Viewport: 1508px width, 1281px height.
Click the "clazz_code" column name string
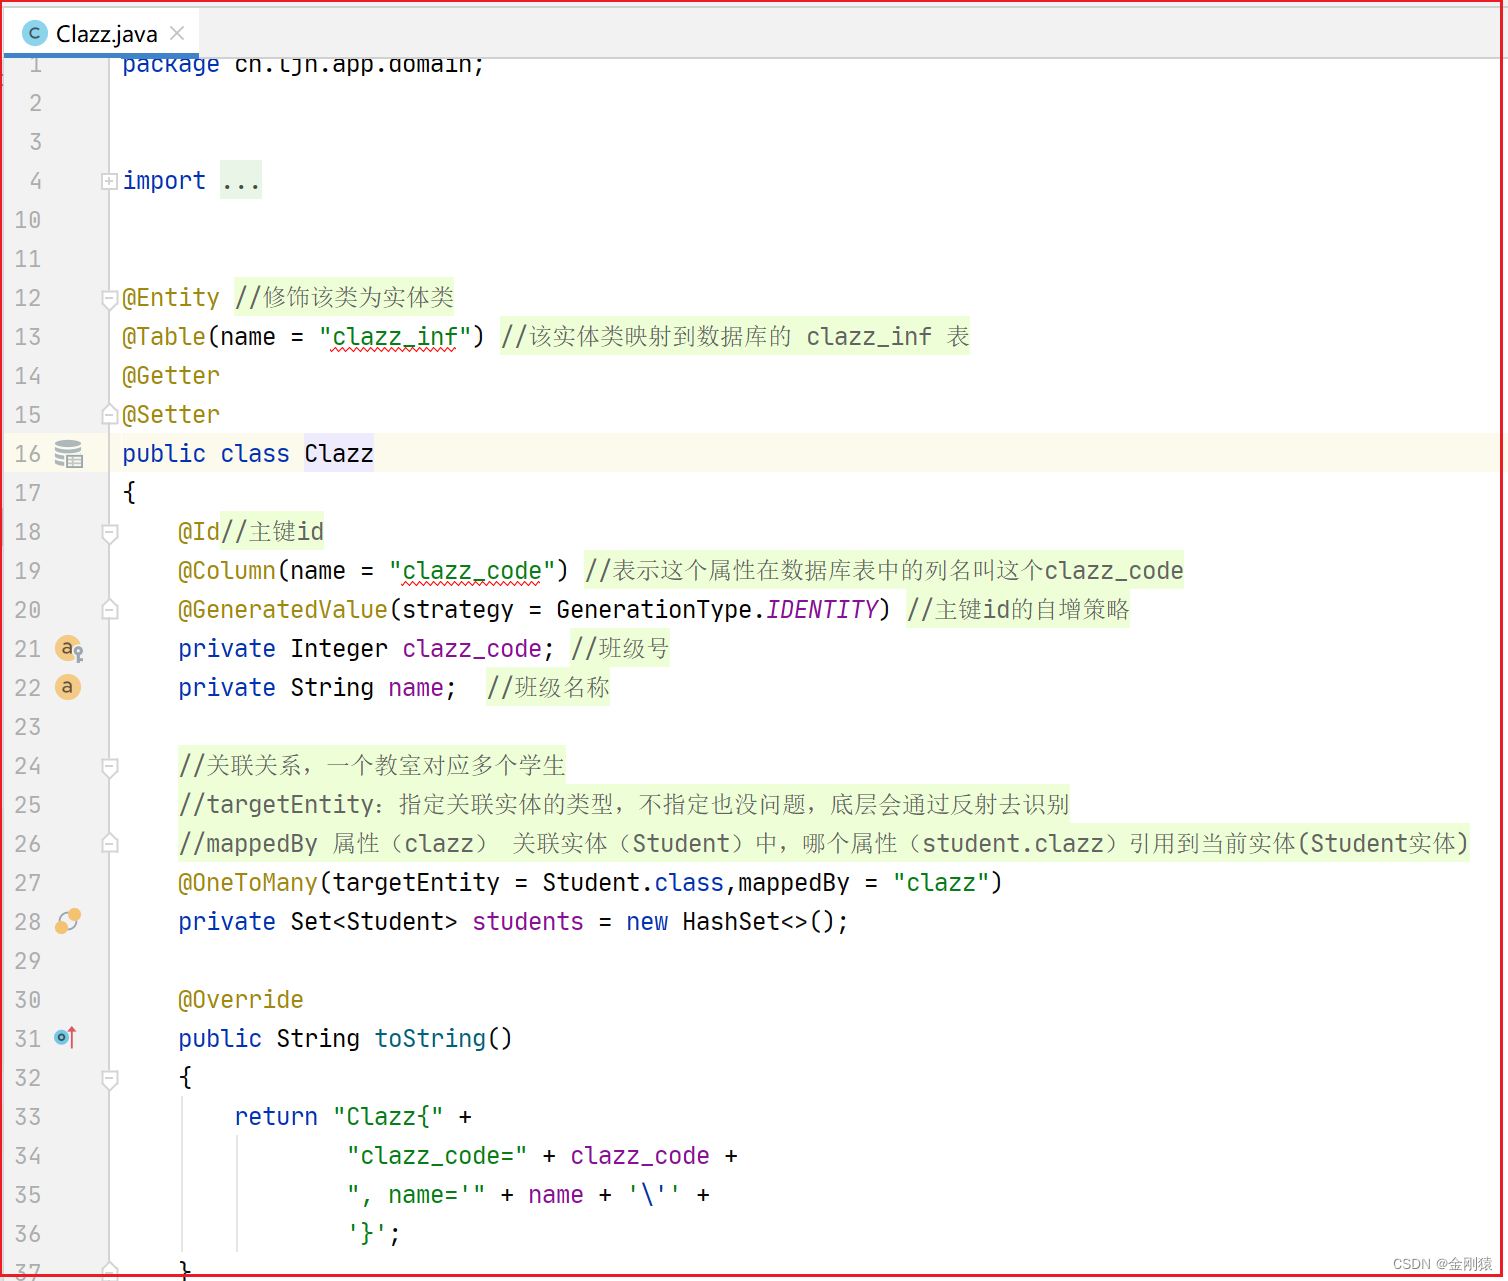(472, 571)
